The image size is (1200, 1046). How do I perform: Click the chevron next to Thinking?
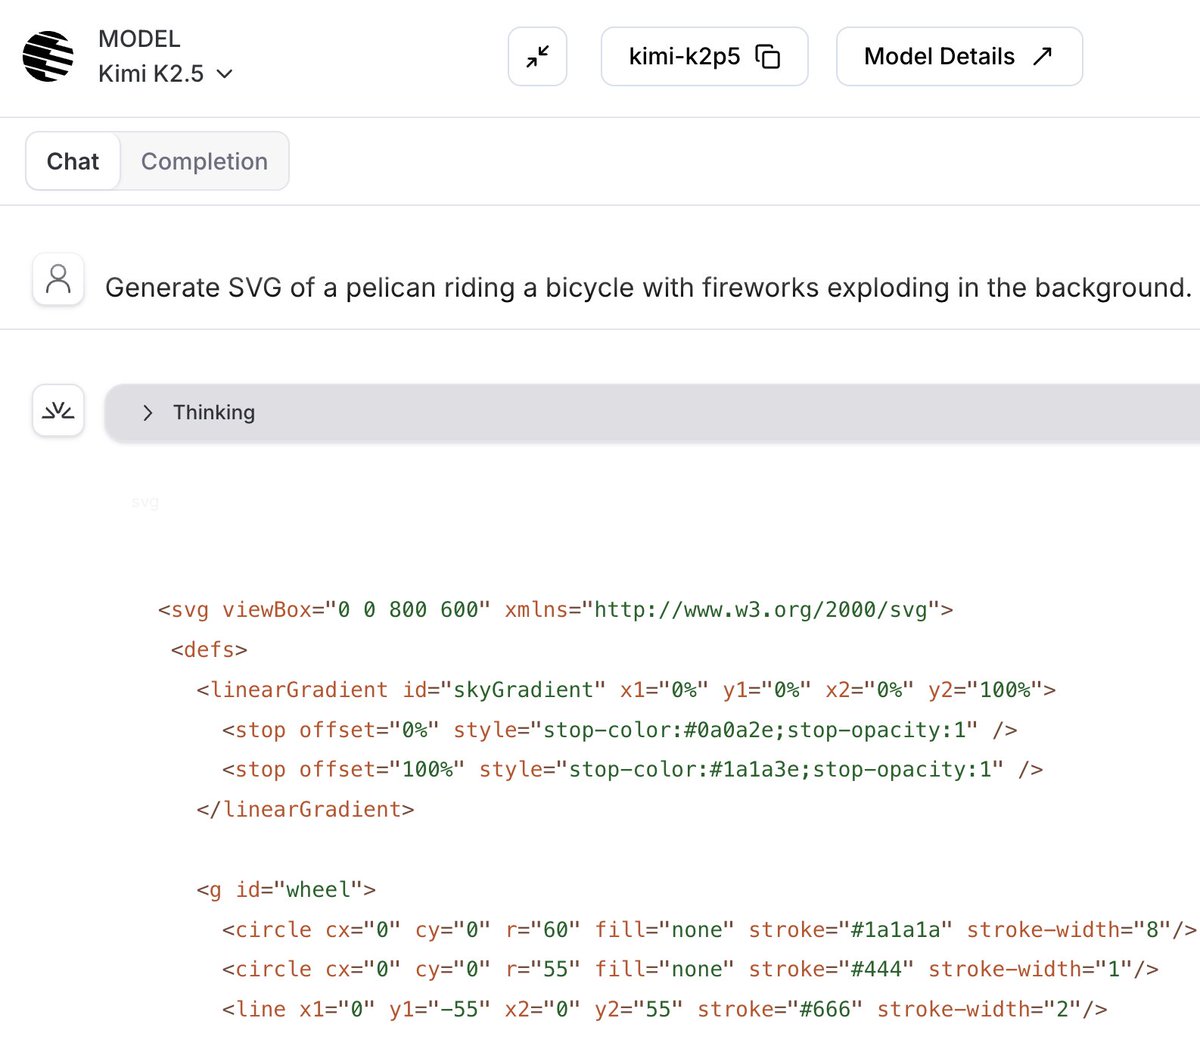(147, 412)
